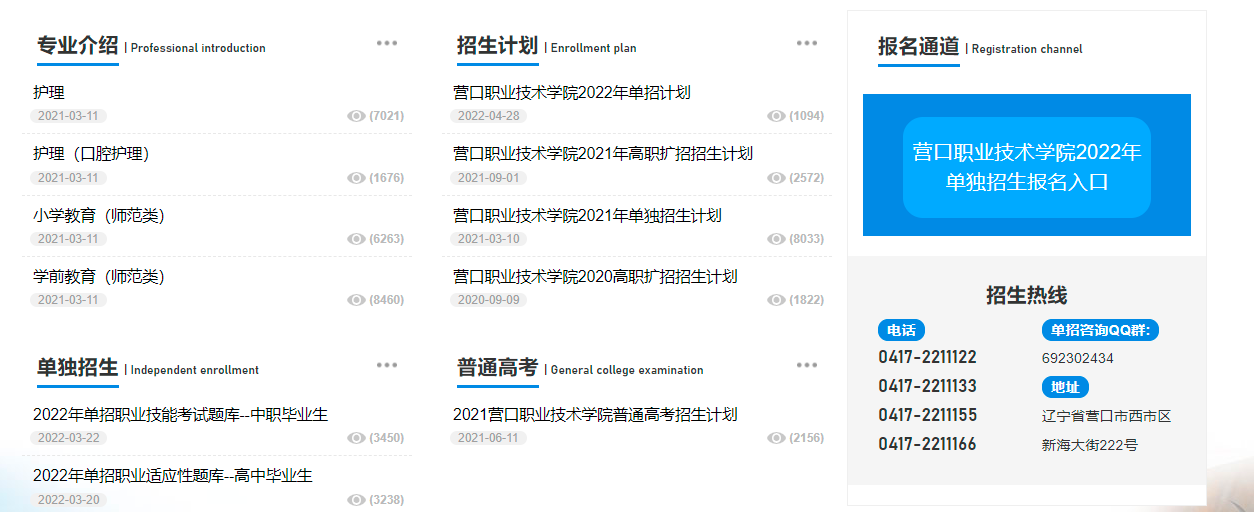Click eye icon beside 1094 views
The width and height of the screenshot is (1254, 512).
(776, 116)
